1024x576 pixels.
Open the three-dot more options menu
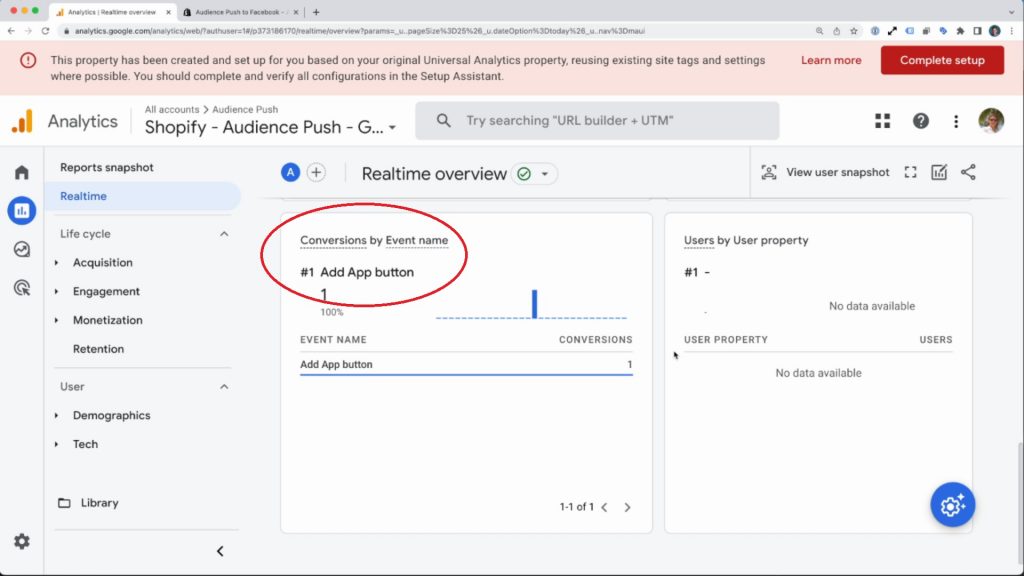[956, 121]
